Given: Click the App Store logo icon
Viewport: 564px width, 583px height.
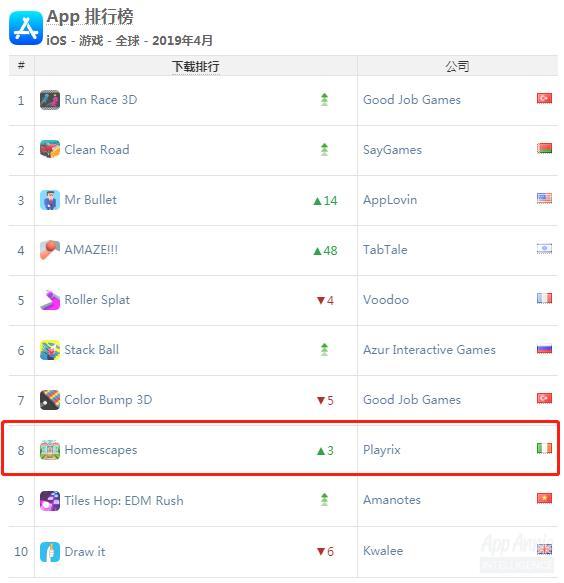Looking at the screenshot, I should (x=26, y=28).
